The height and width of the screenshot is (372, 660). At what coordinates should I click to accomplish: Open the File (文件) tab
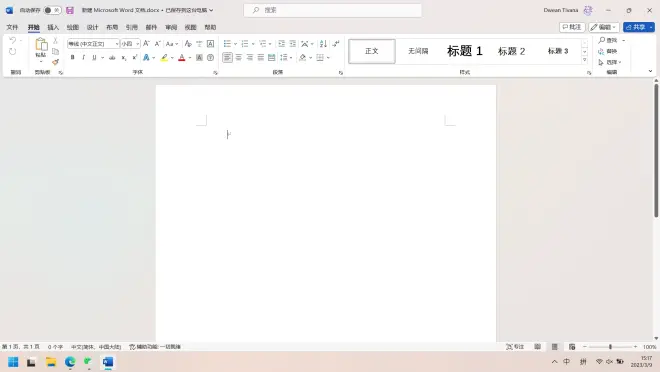pos(12,27)
